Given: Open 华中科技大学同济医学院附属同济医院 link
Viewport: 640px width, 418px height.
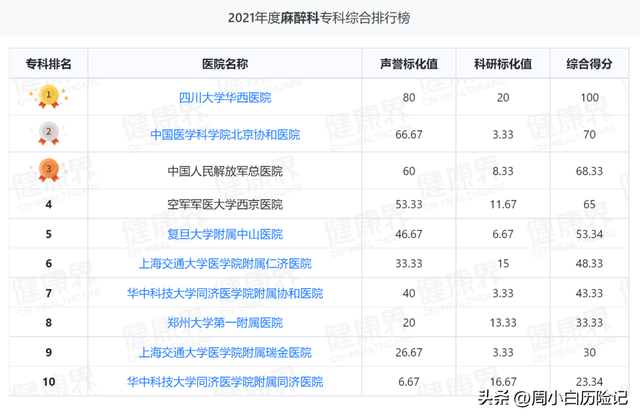Looking at the screenshot, I should (225, 382).
